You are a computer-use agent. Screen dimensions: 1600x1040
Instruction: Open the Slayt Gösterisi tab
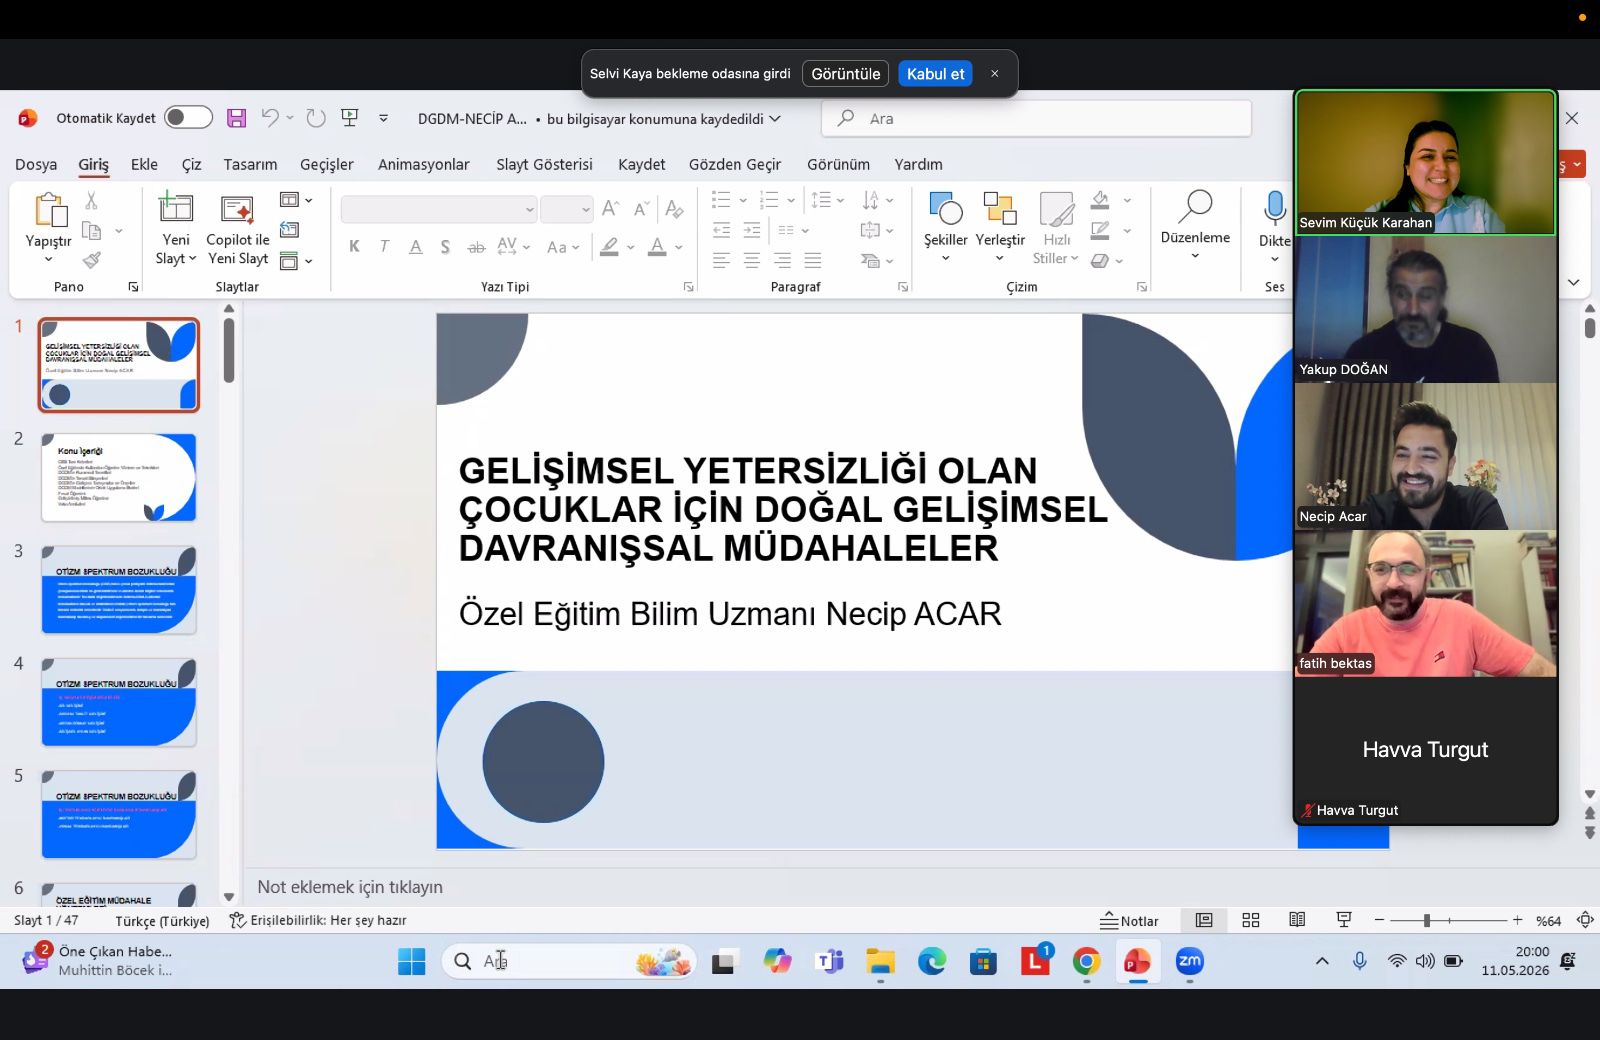[544, 164]
